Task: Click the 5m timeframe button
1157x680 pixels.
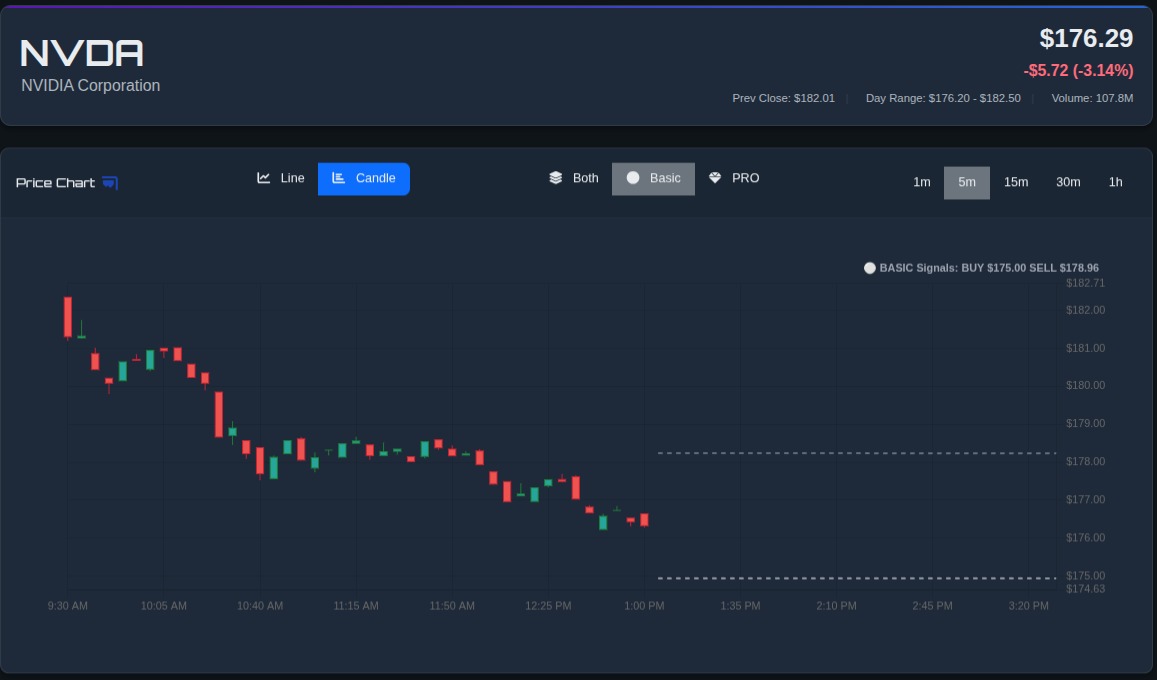Action: 966,182
